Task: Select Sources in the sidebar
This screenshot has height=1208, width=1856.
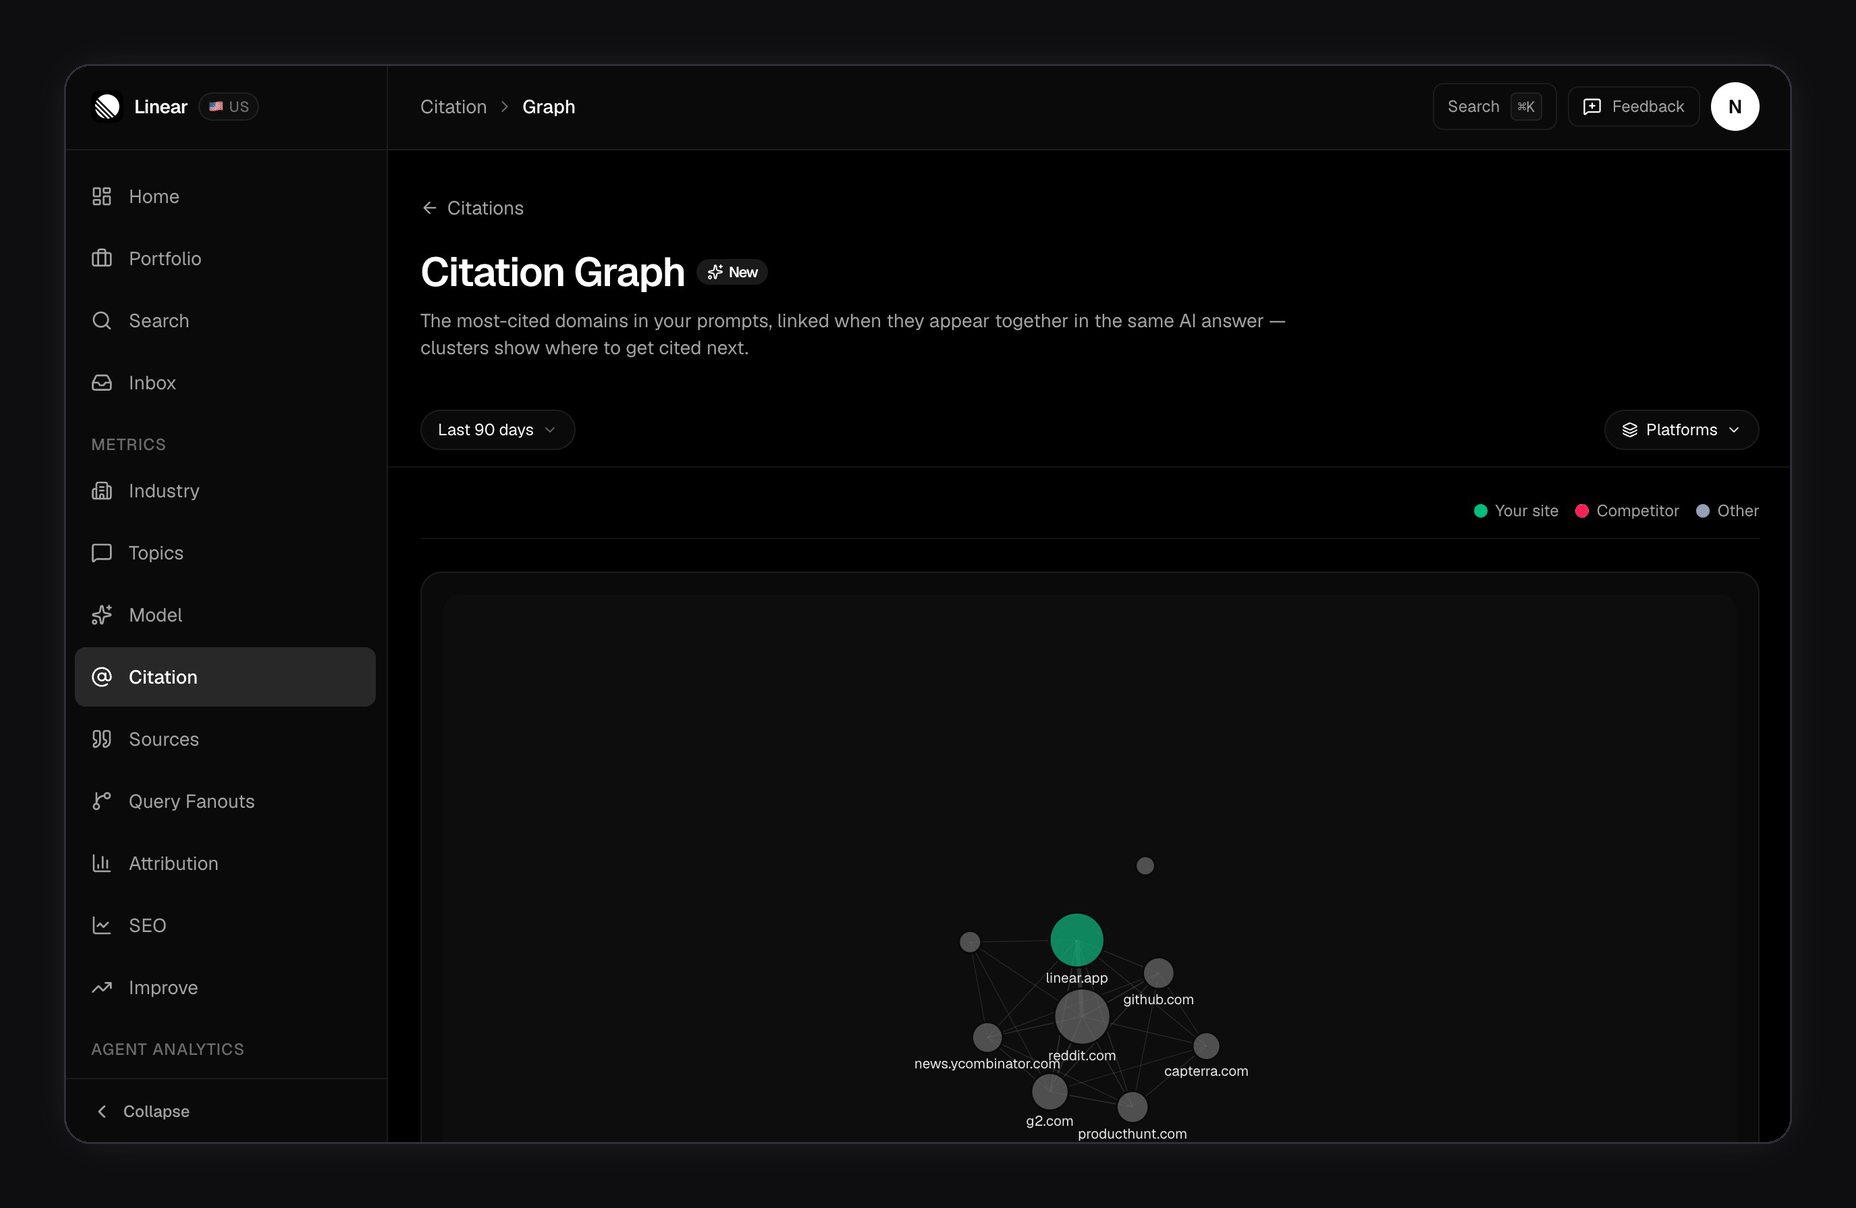Action: click(x=225, y=739)
